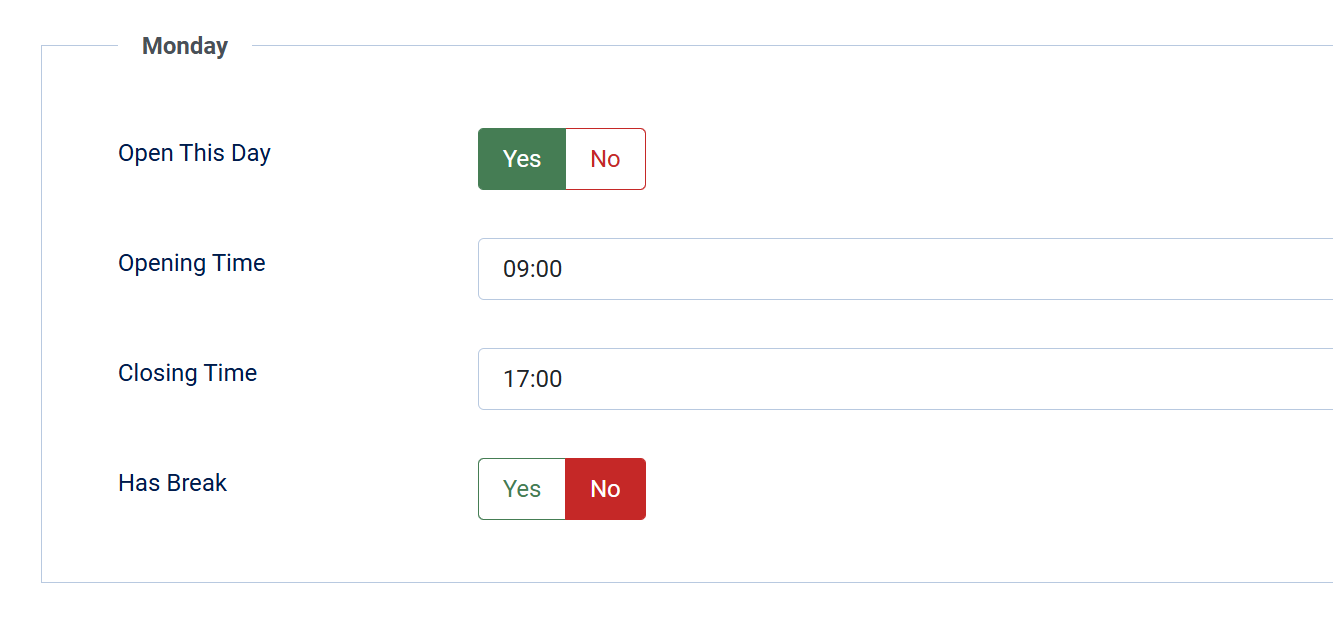
Task: Set Open This Day to No
Action: (605, 159)
